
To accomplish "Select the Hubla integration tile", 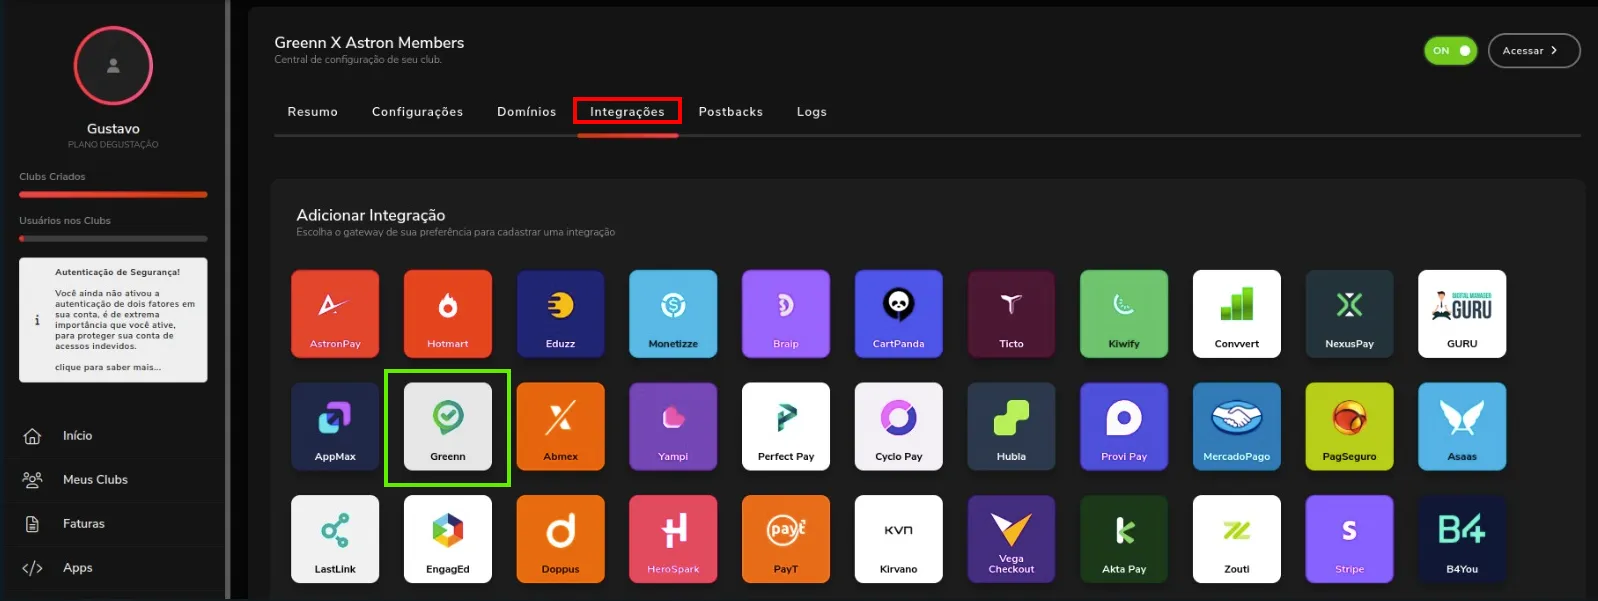I will pos(1011,427).
